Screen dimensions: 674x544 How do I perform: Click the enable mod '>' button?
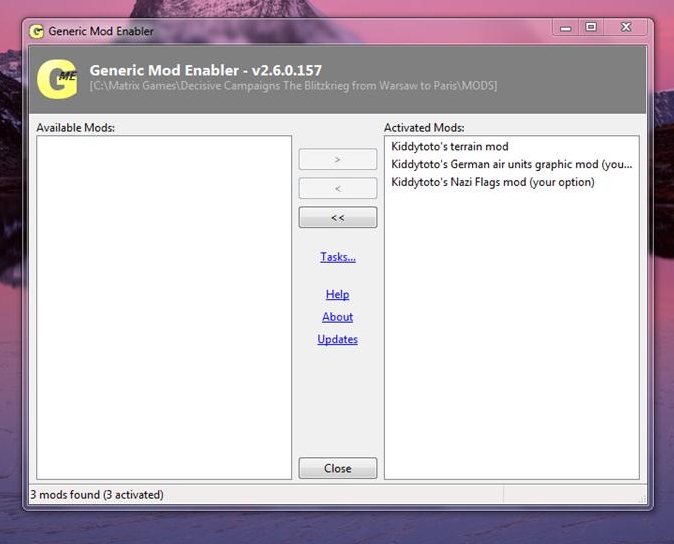point(338,159)
